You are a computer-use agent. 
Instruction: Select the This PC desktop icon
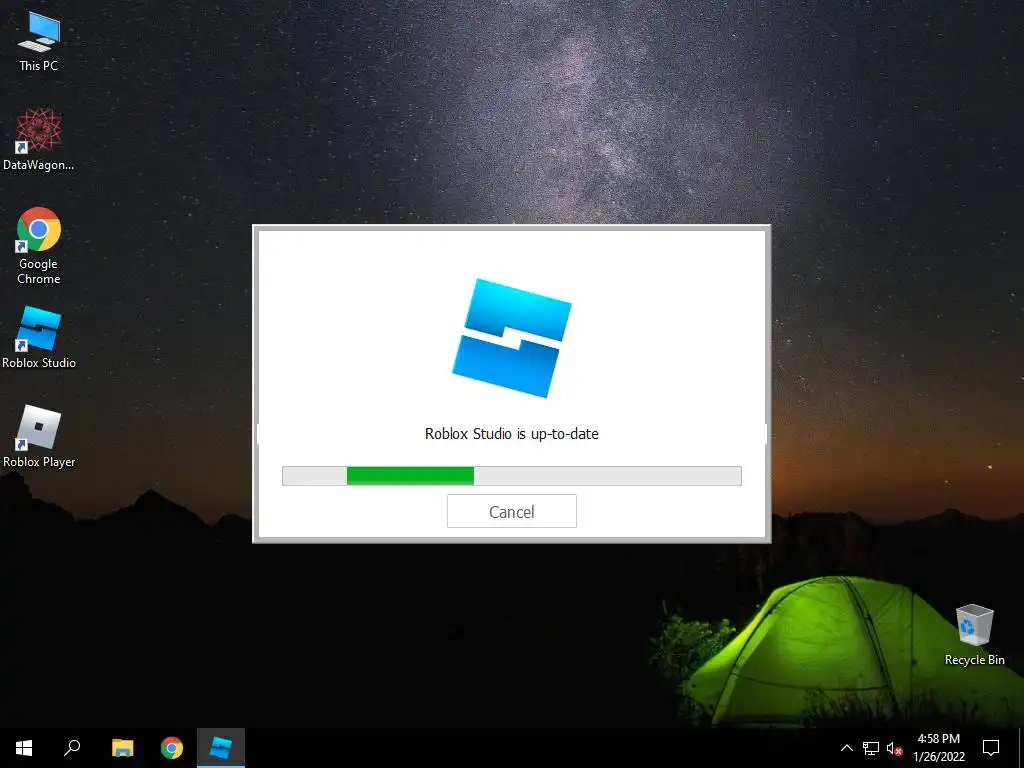(39, 42)
